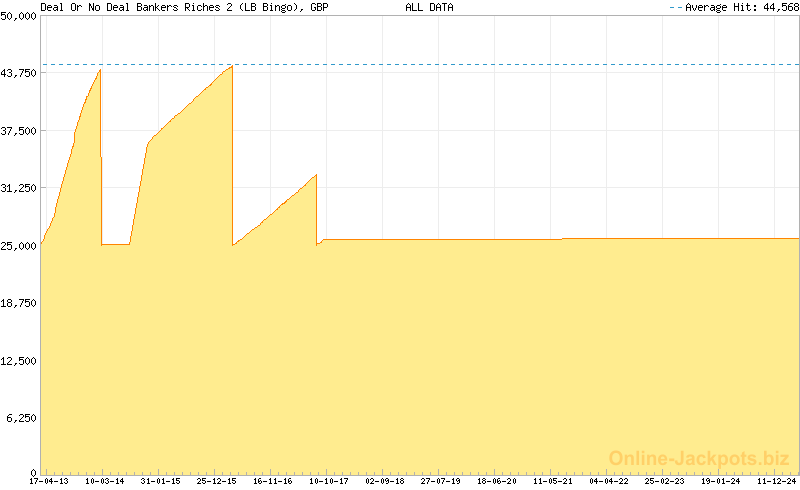Click the dashed blue average hit line
This screenshot has height=490, width=800.
(500, 65)
